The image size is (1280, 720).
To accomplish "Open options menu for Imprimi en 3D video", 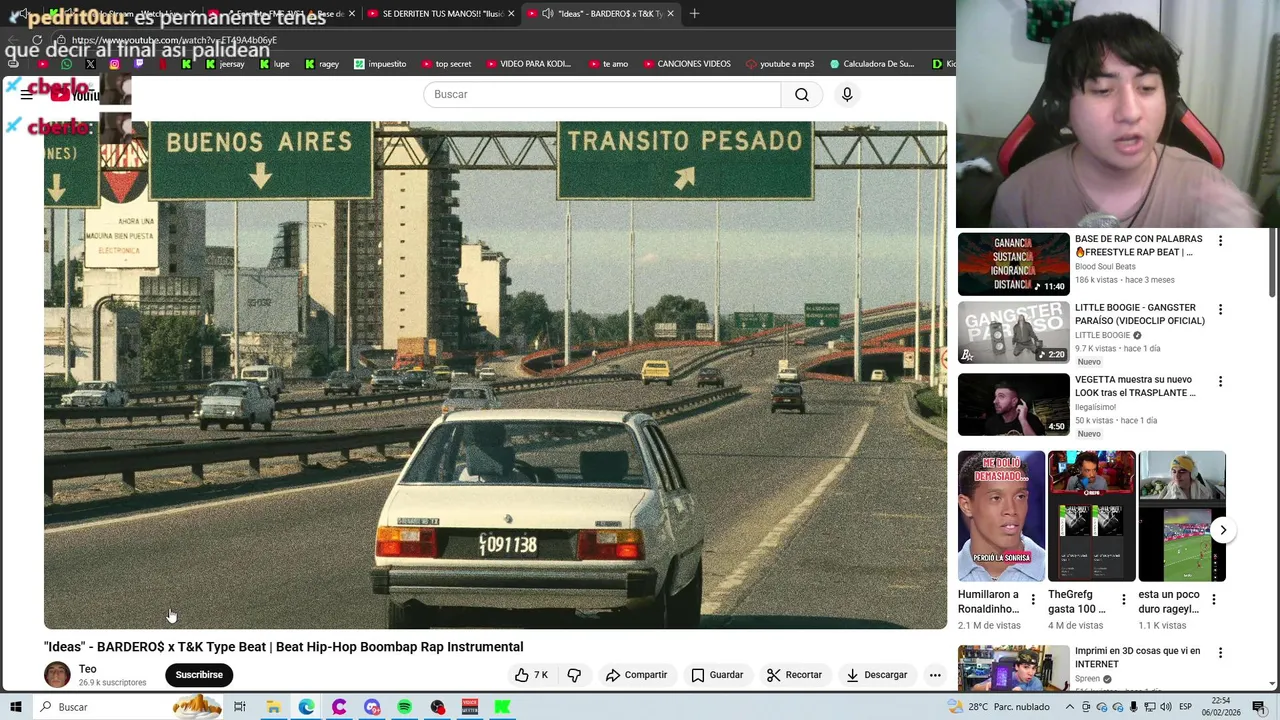I will click(x=1220, y=653).
